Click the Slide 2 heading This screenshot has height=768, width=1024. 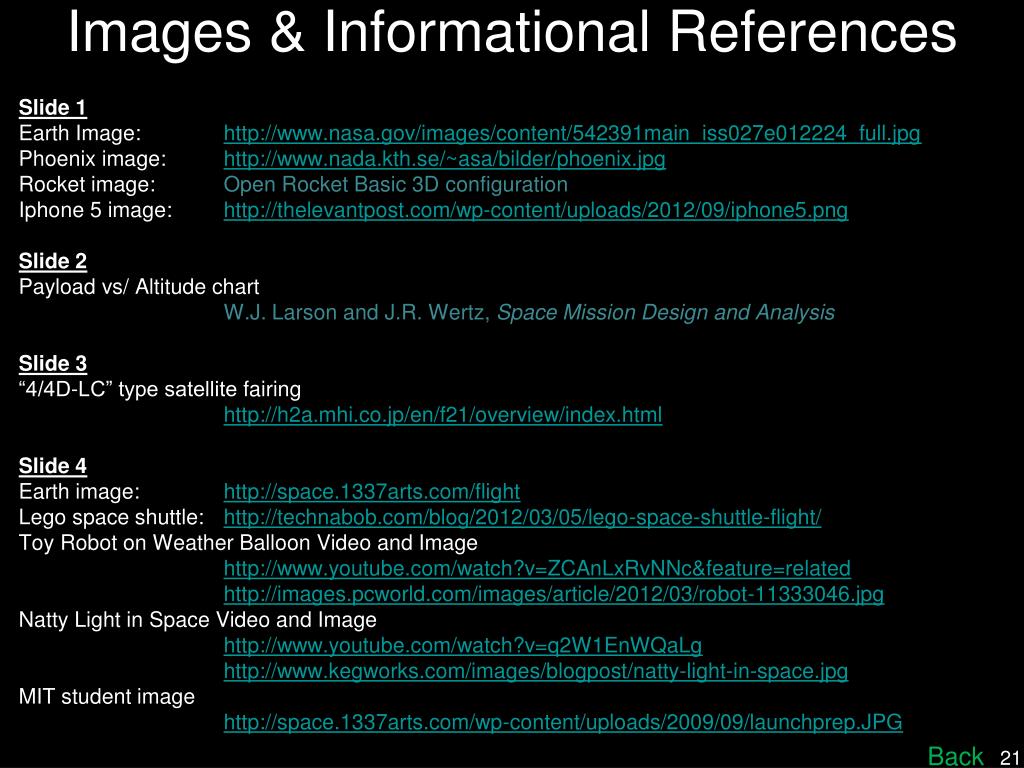53,261
